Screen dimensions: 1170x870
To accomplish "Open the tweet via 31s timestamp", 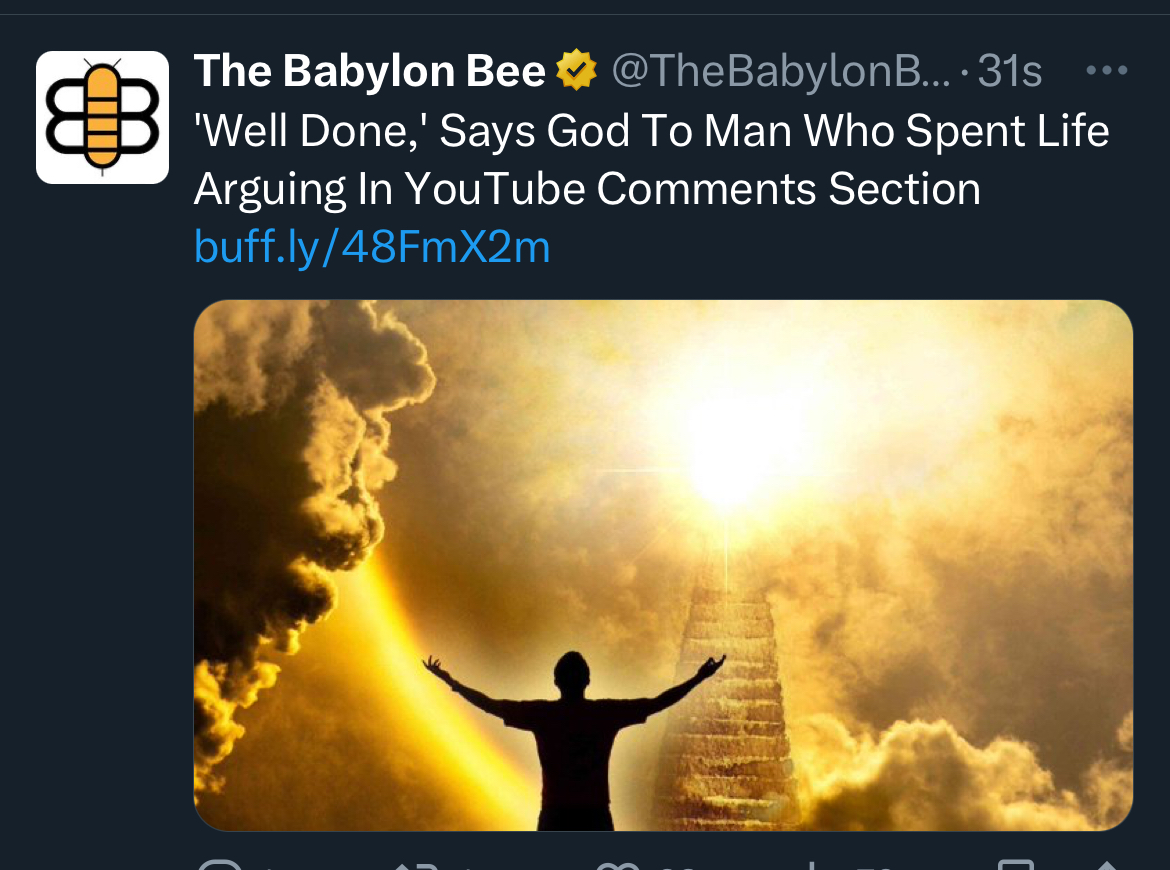I will point(1009,71).
